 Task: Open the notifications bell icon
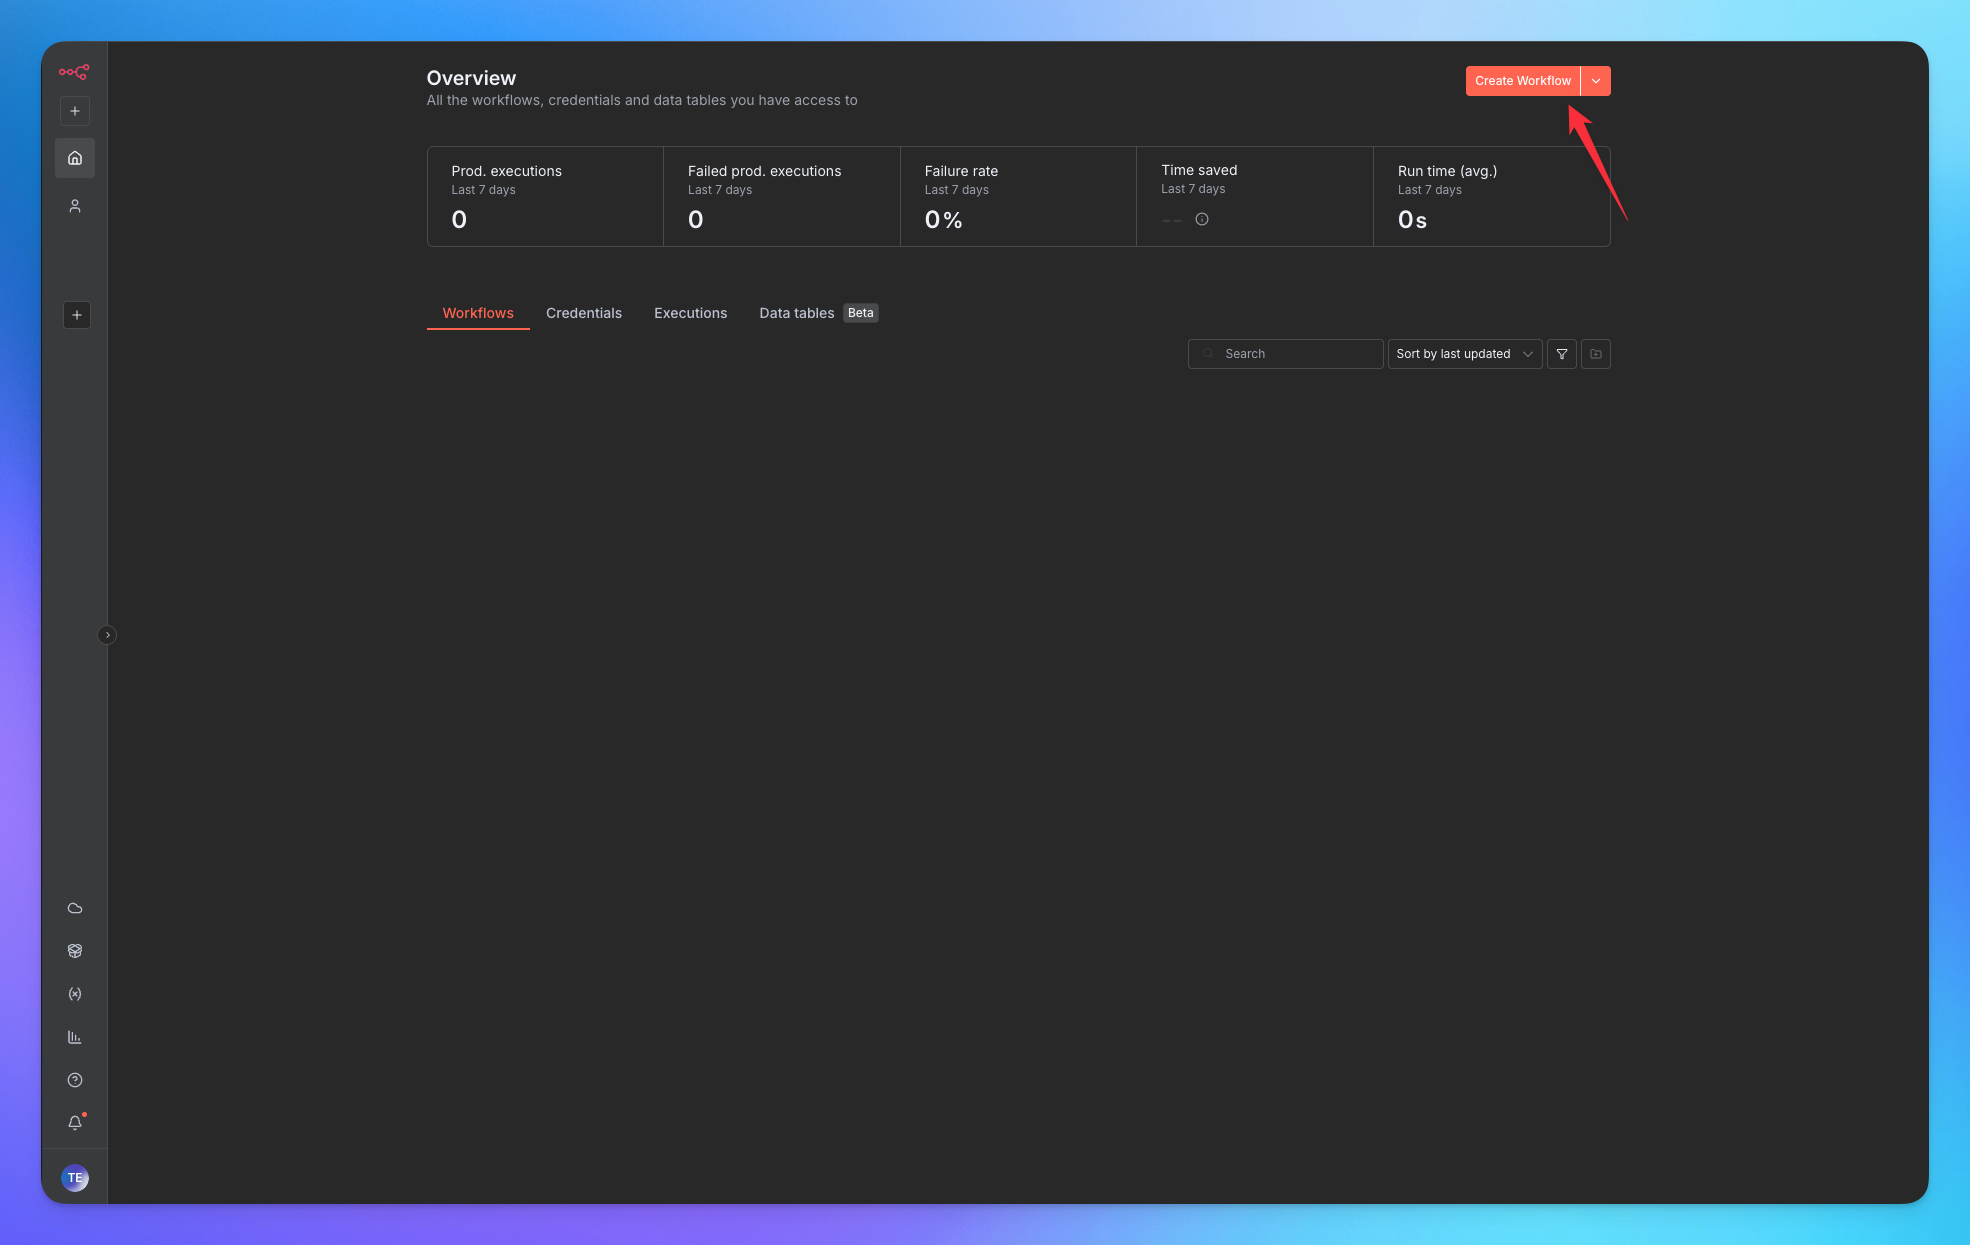(x=75, y=1123)
